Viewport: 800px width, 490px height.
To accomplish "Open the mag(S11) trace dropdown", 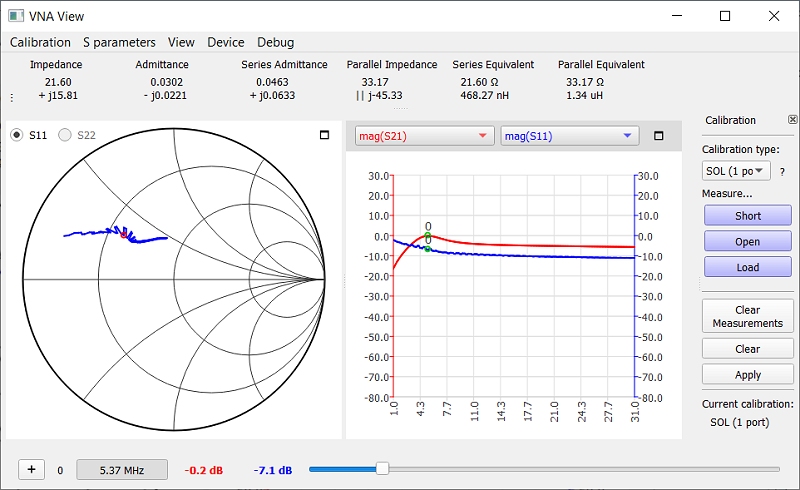I will pos(569,136).
